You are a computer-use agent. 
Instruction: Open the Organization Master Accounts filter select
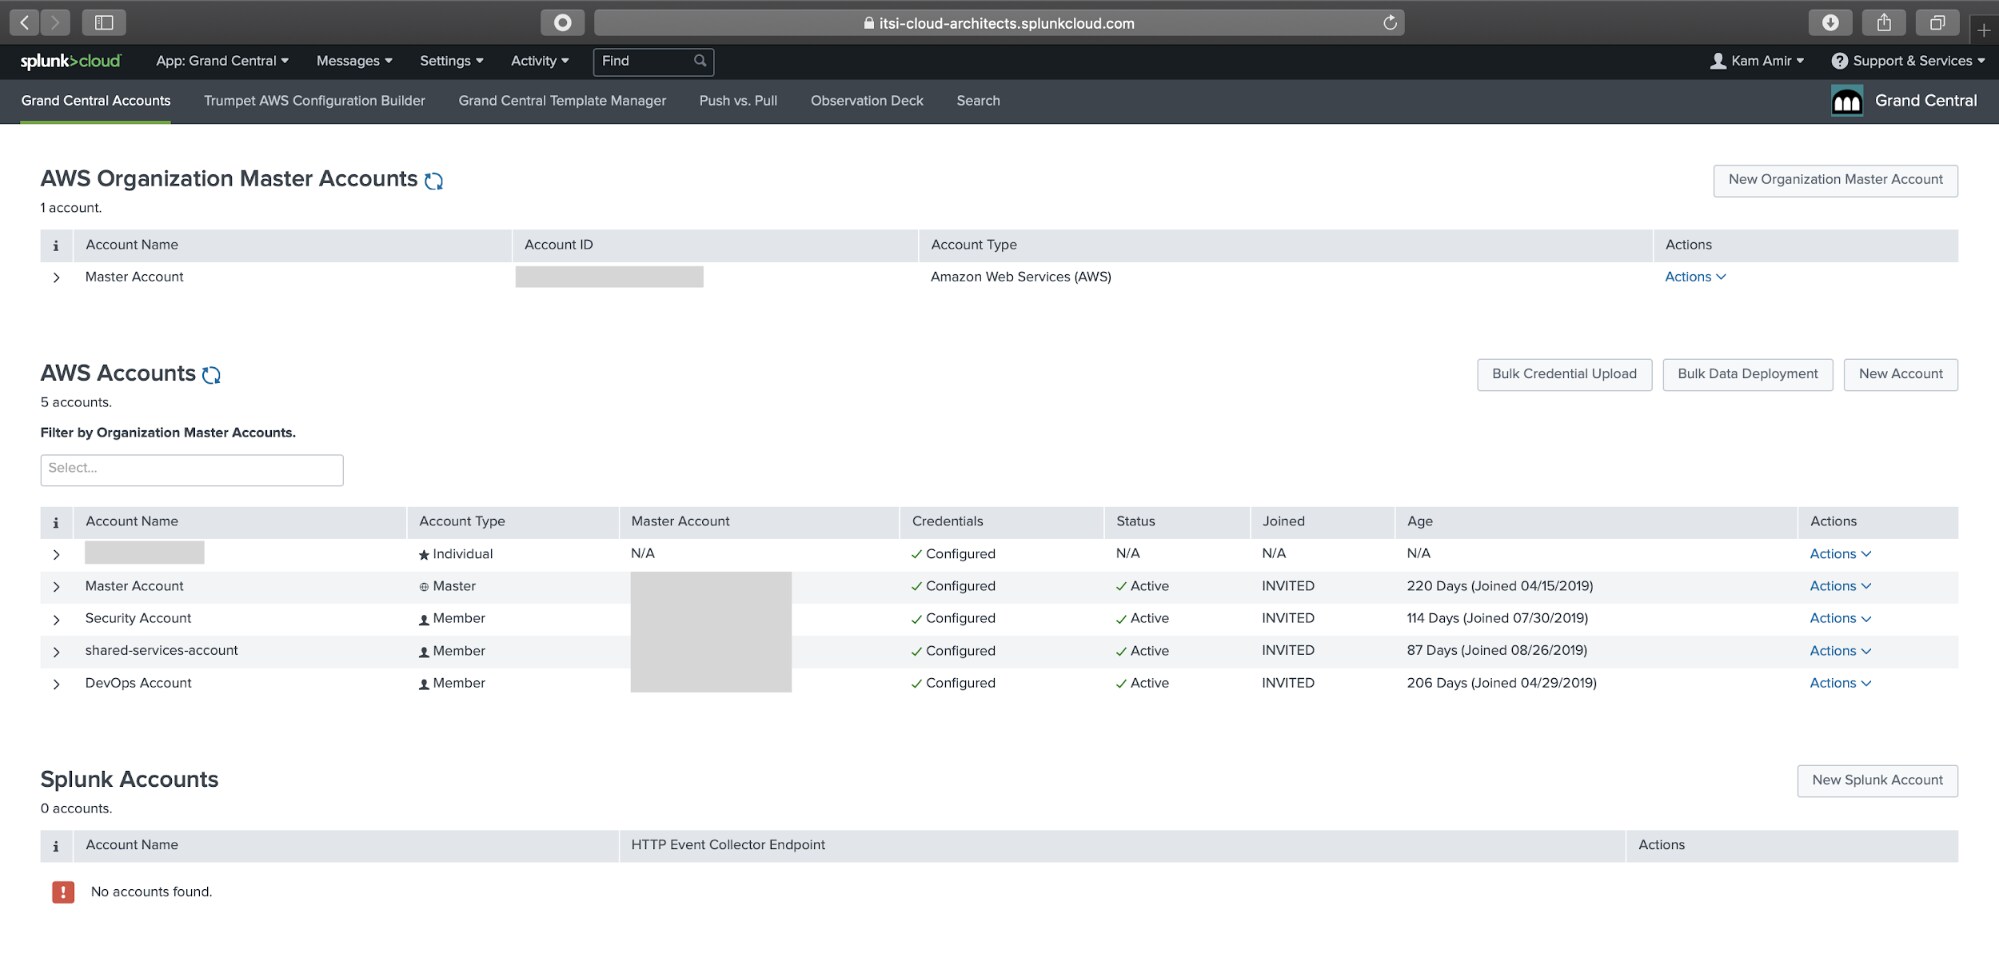click(192, 470)
